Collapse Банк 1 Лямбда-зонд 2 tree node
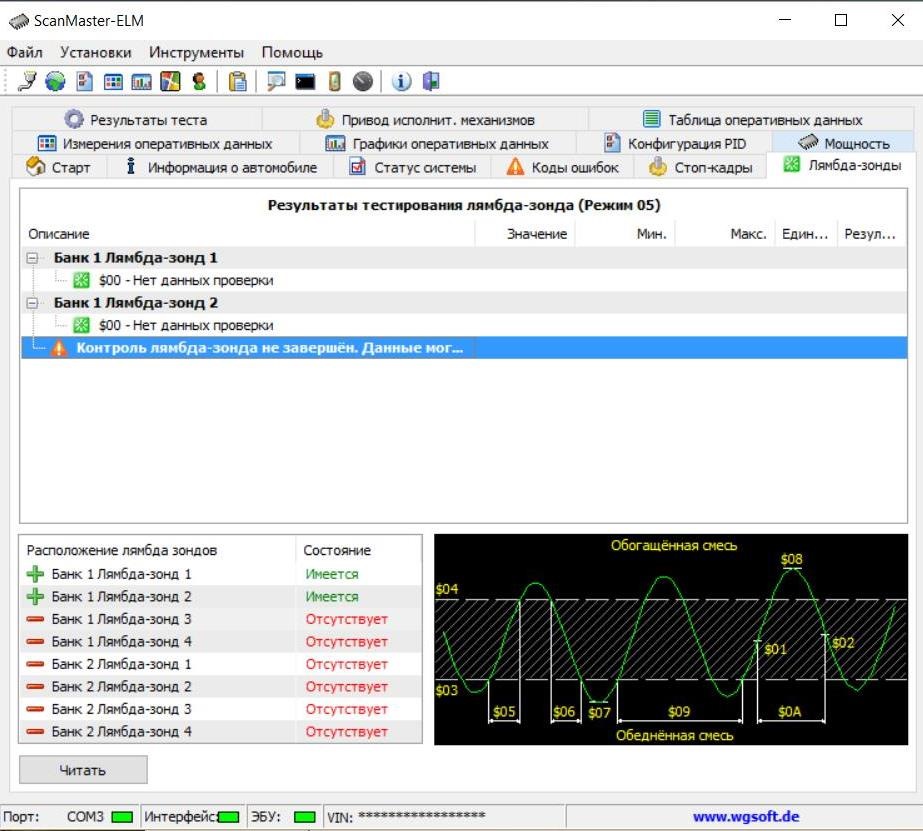Screen dimensions: 923x831 34,303
